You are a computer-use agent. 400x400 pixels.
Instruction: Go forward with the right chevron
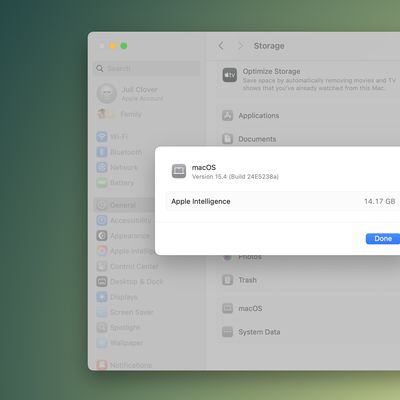240,46
